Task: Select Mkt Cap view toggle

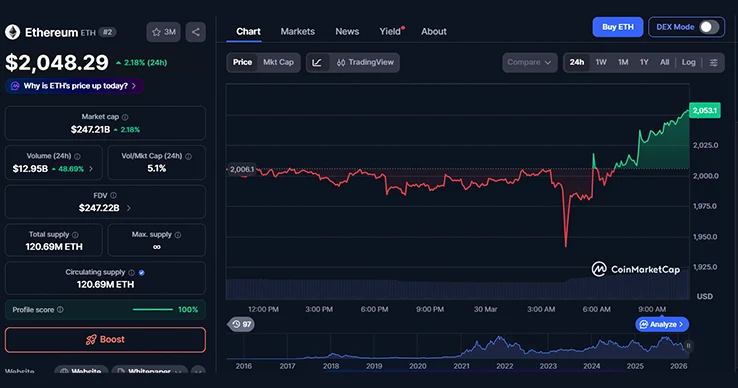Action: tap(278, 62)
